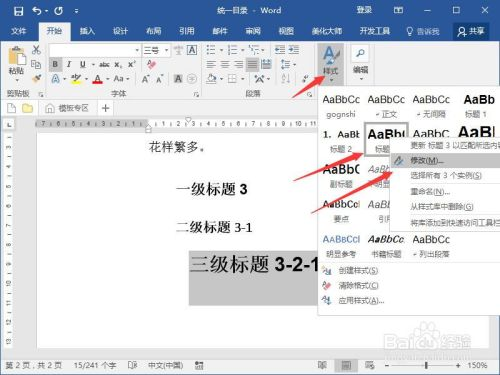The height and width of the screenshot is (375, 500).
Task: Open the 文件 File tab
Action: click(18, 31)
